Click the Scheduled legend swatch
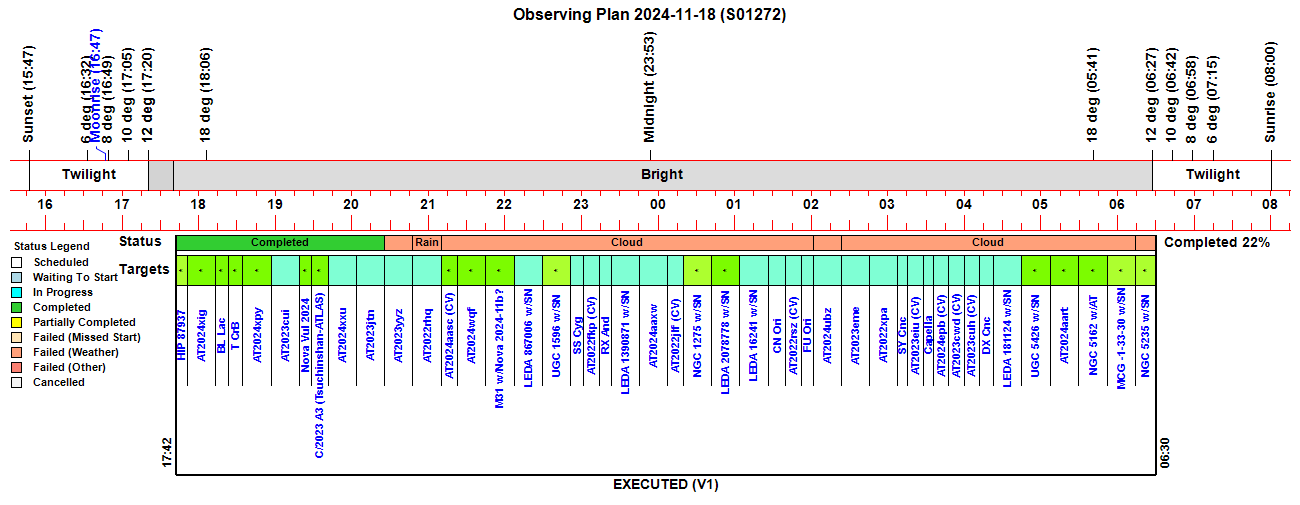This screenshot has width=1300, height=505. (x=16, y=262)
